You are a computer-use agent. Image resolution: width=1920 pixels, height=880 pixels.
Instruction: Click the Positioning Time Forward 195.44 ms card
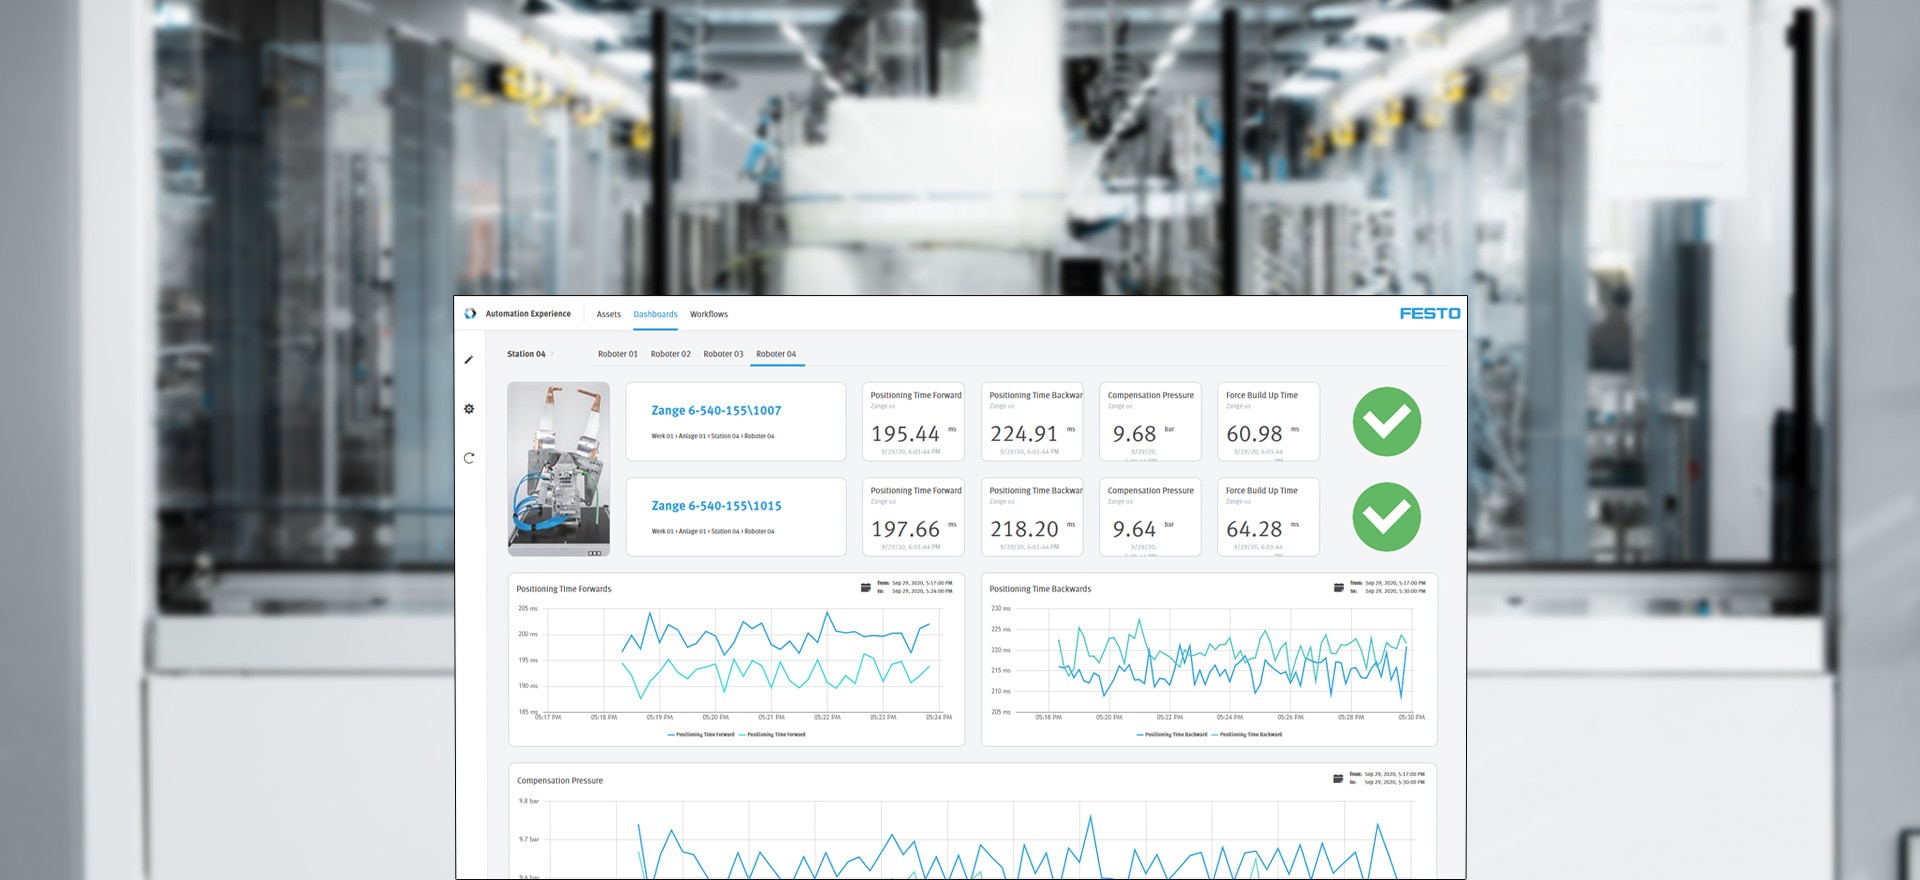click(x=913, y=422)
